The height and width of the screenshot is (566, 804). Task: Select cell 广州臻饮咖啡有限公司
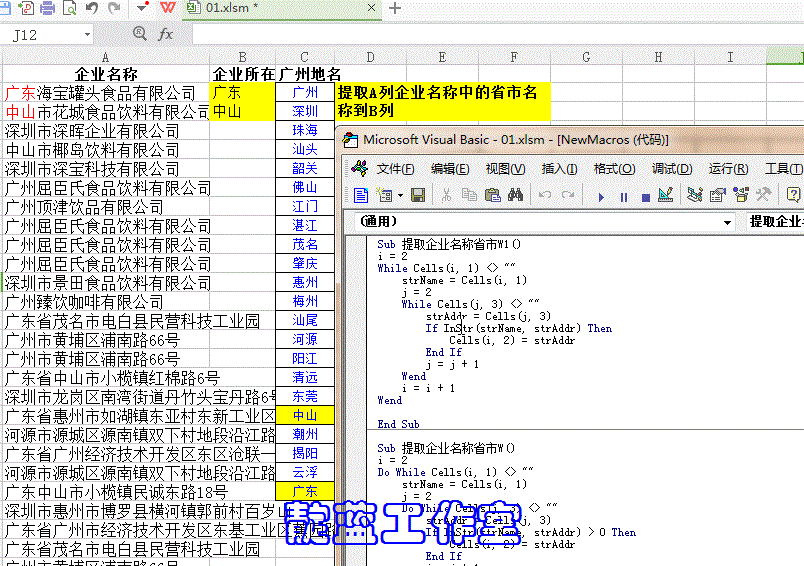coord(106,301)
